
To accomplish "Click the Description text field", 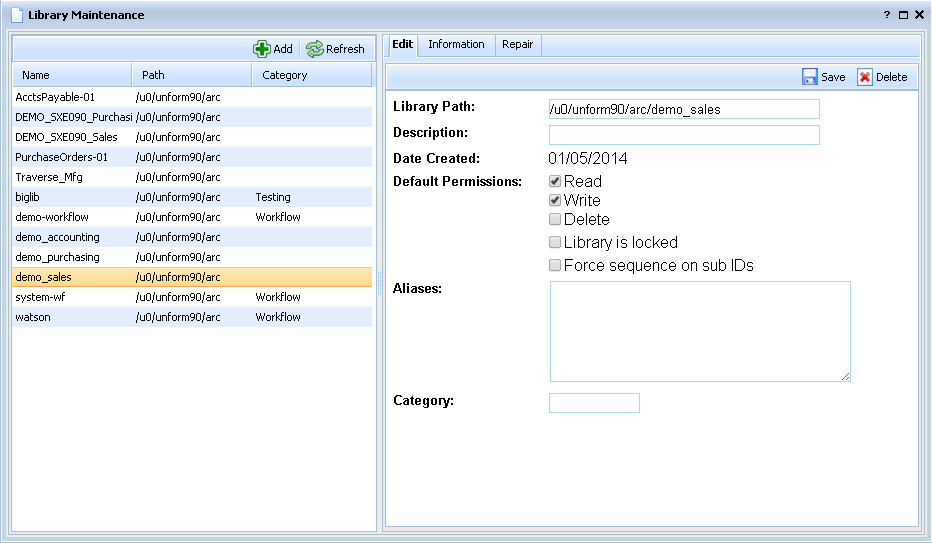I will pos(684,135).
